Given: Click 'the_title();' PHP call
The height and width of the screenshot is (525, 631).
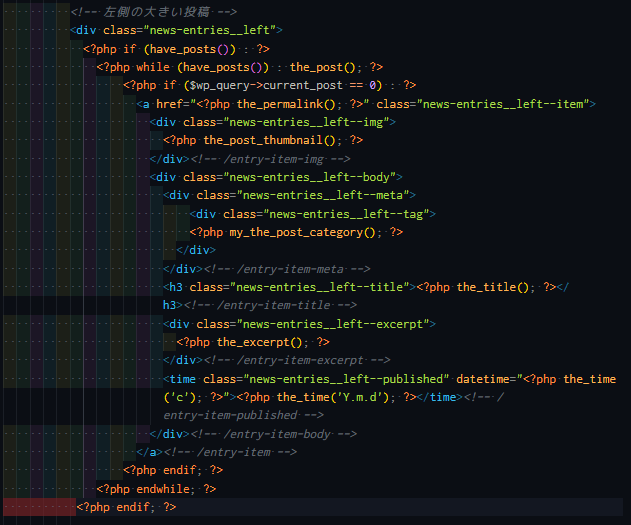Looking at the screenshot, I should (x=496, y=287).
